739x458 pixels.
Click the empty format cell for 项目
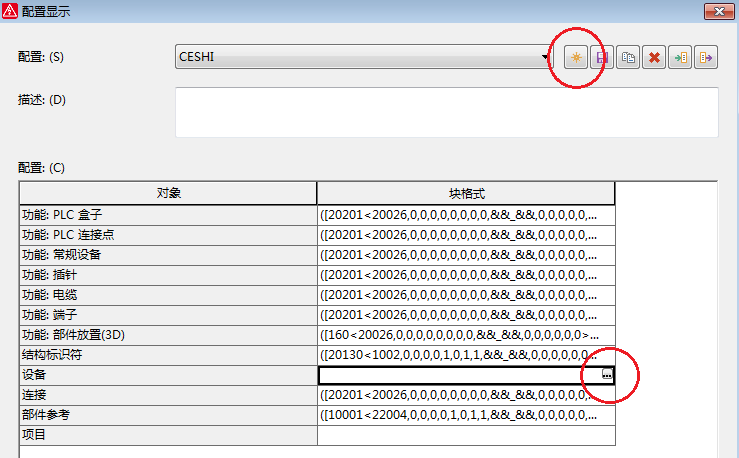point(466,435)
